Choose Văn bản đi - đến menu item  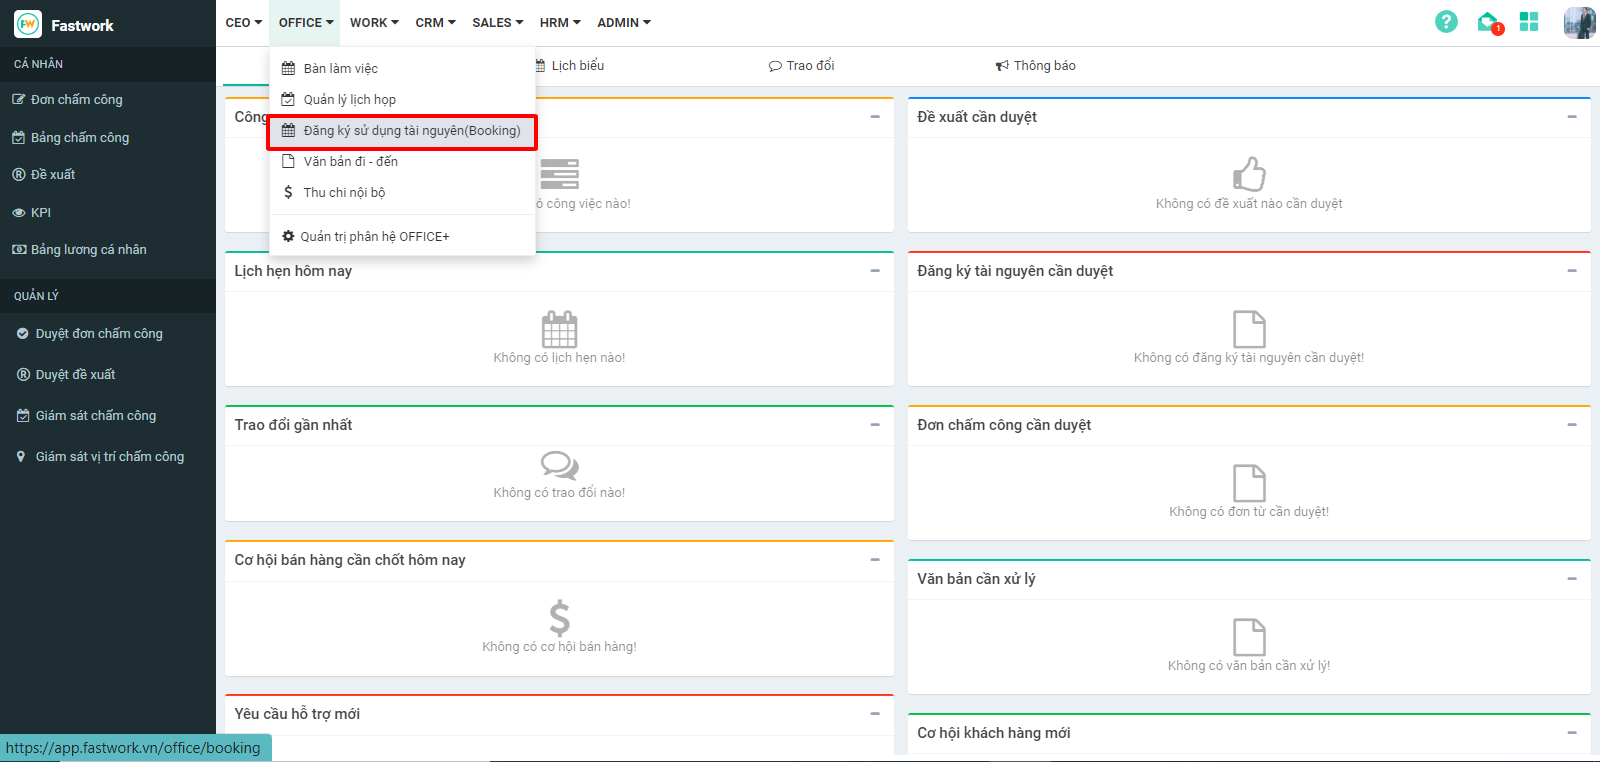350,162
